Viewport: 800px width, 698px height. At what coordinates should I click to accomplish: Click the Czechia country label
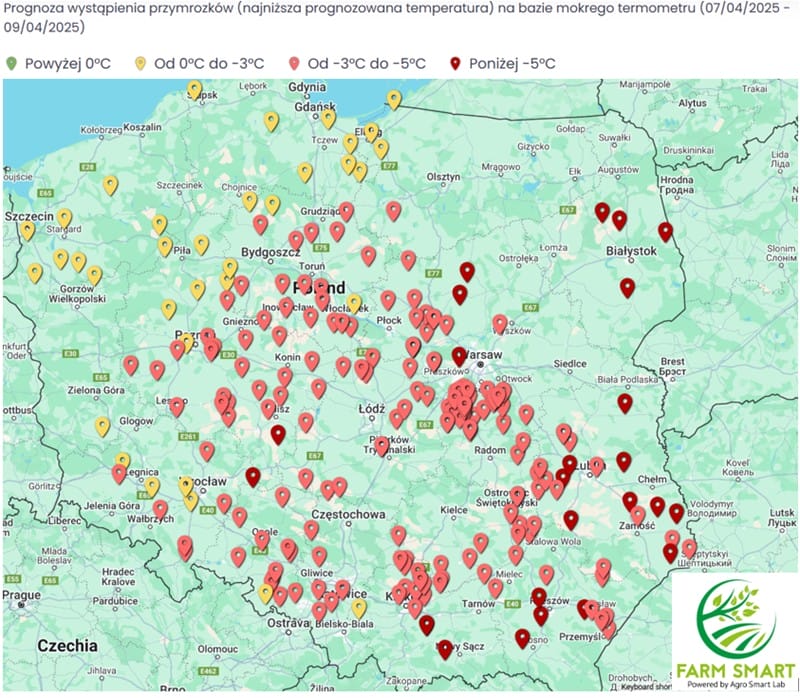tap(67, 645)
